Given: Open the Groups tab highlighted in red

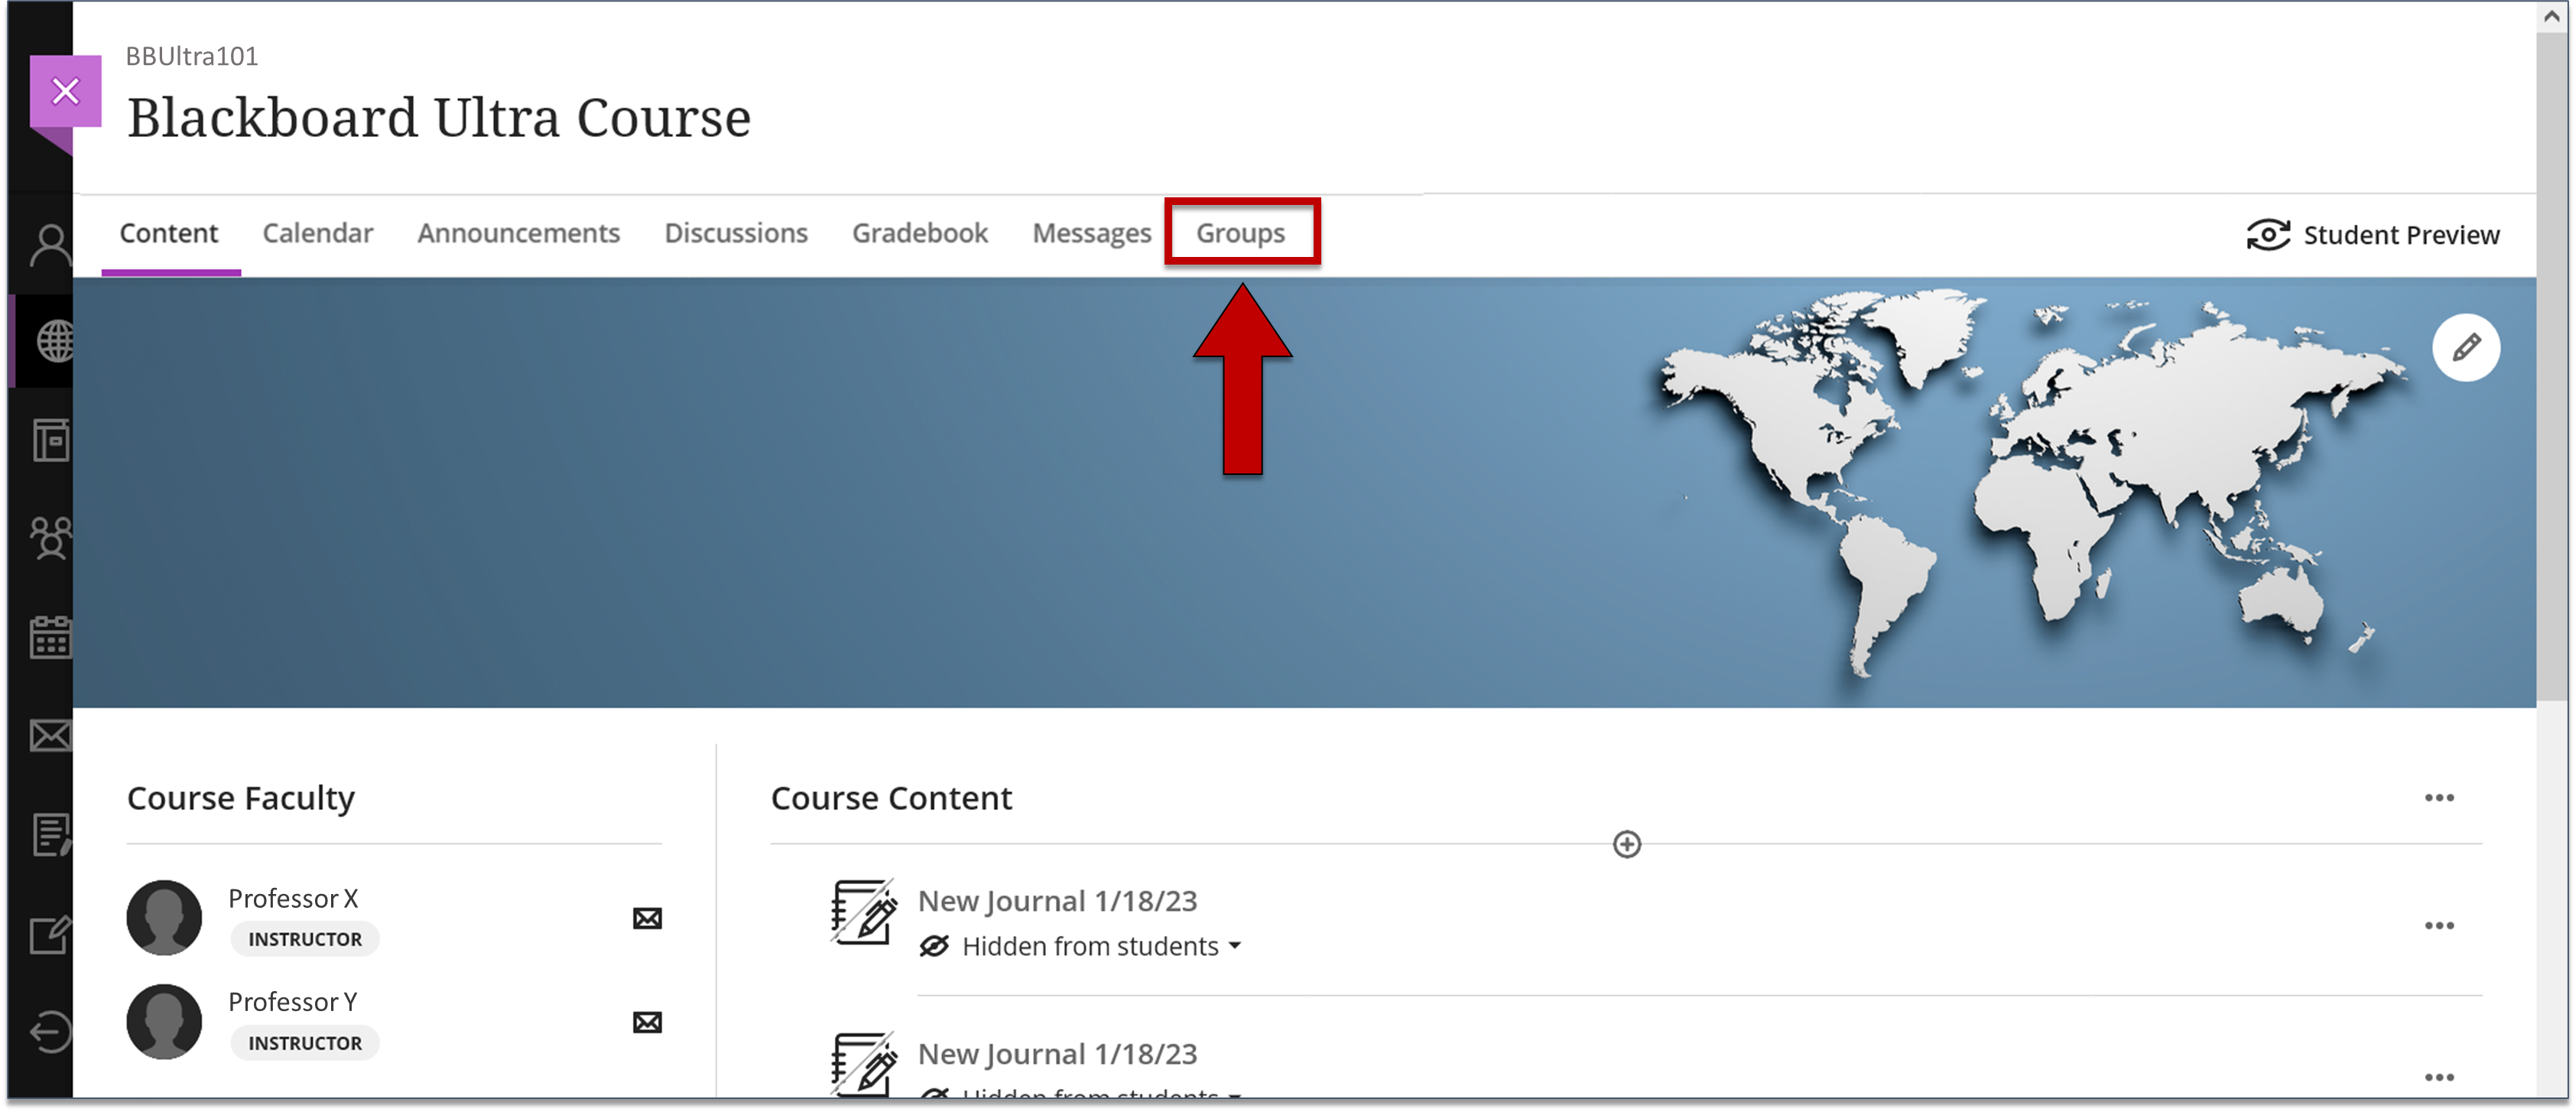Looking at the screenshot, I should [1242, 232].
